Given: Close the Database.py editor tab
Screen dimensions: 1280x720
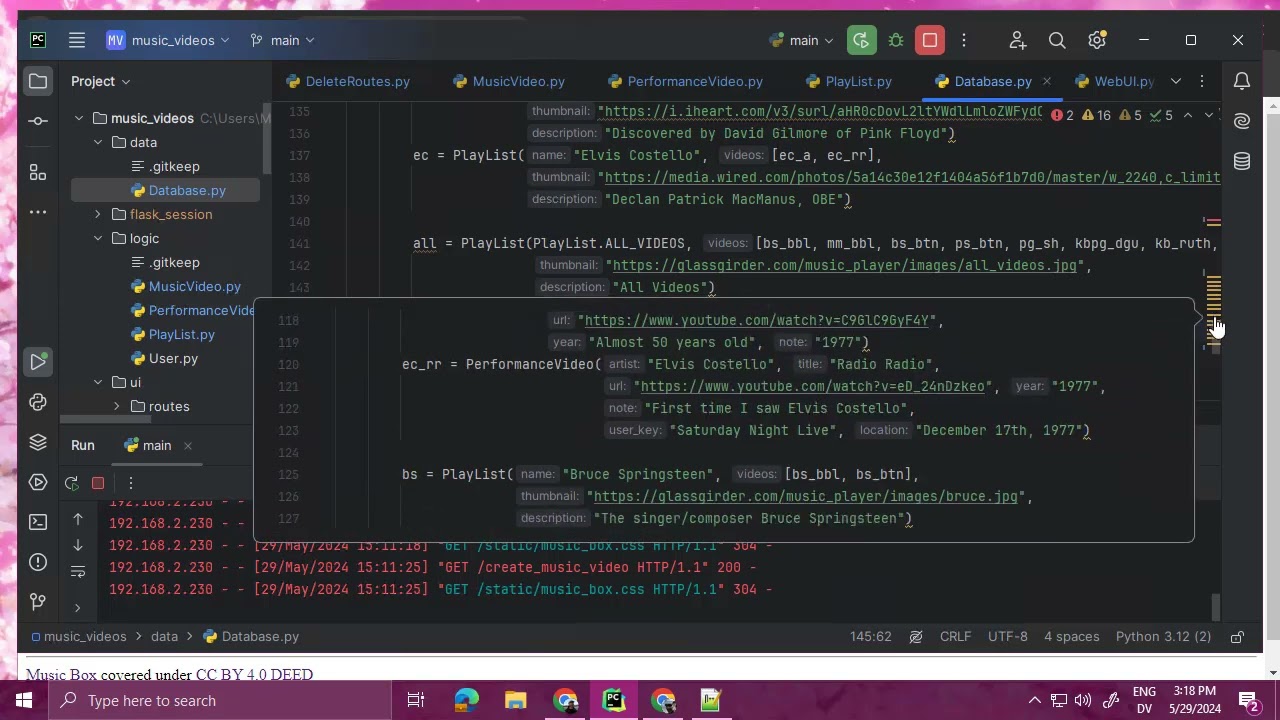Looking at the screenshot, I should click(x=1046, y=81).
